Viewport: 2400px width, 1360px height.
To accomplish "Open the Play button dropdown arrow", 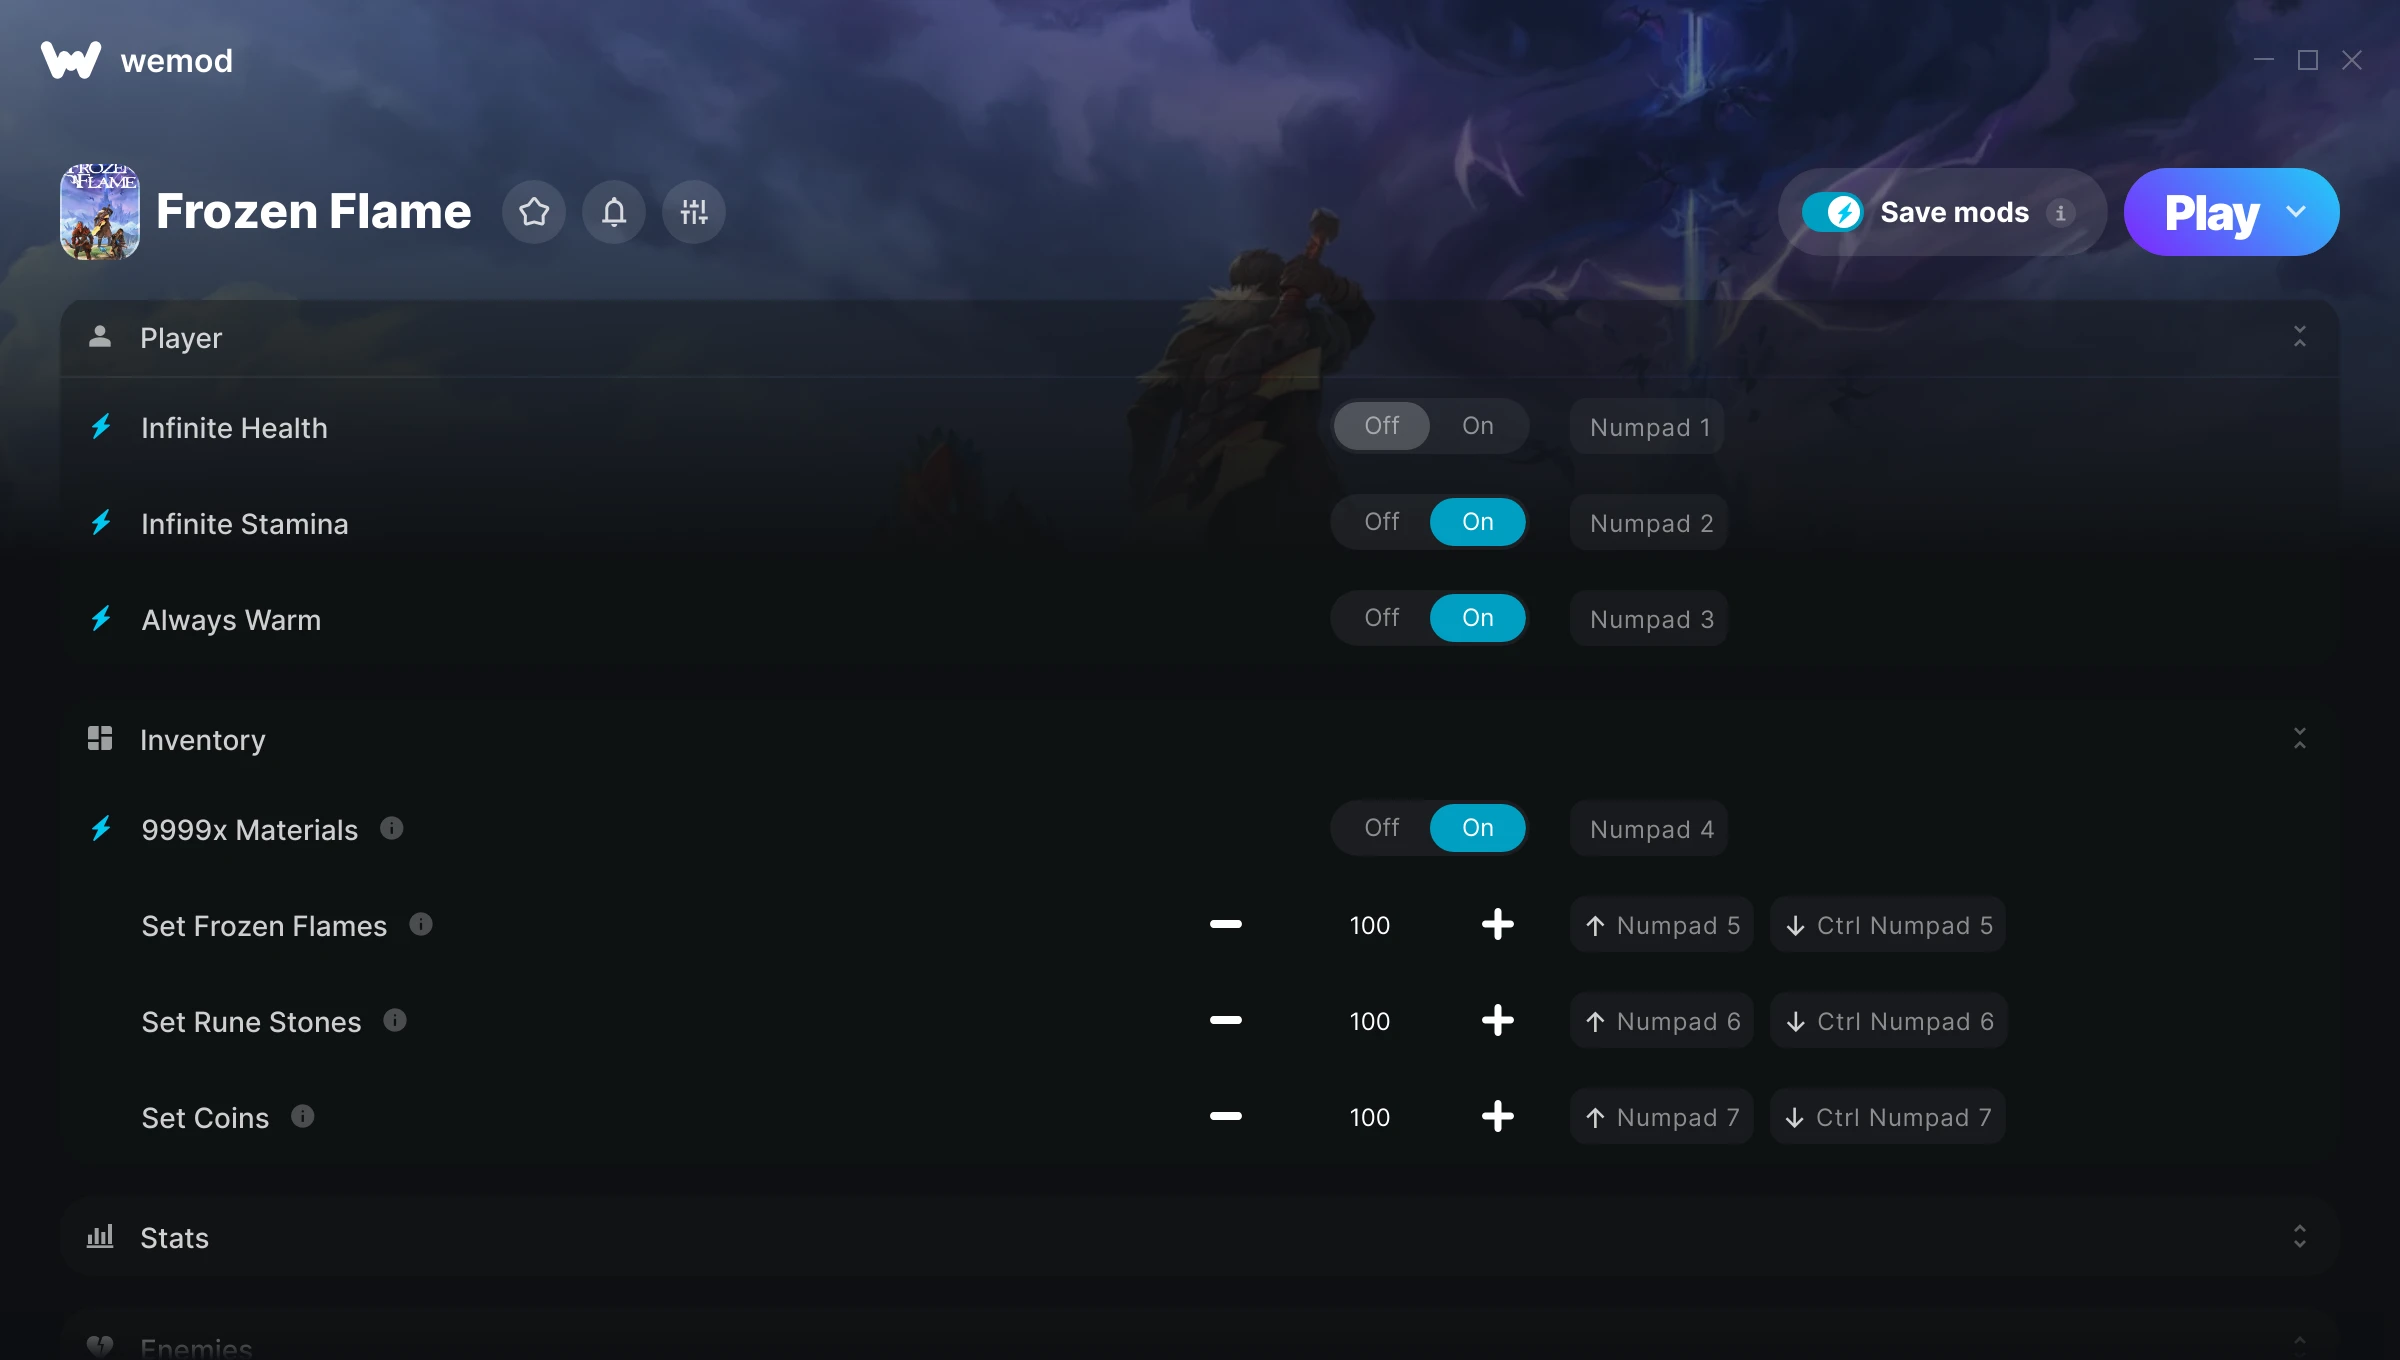I will point(2296,212).
